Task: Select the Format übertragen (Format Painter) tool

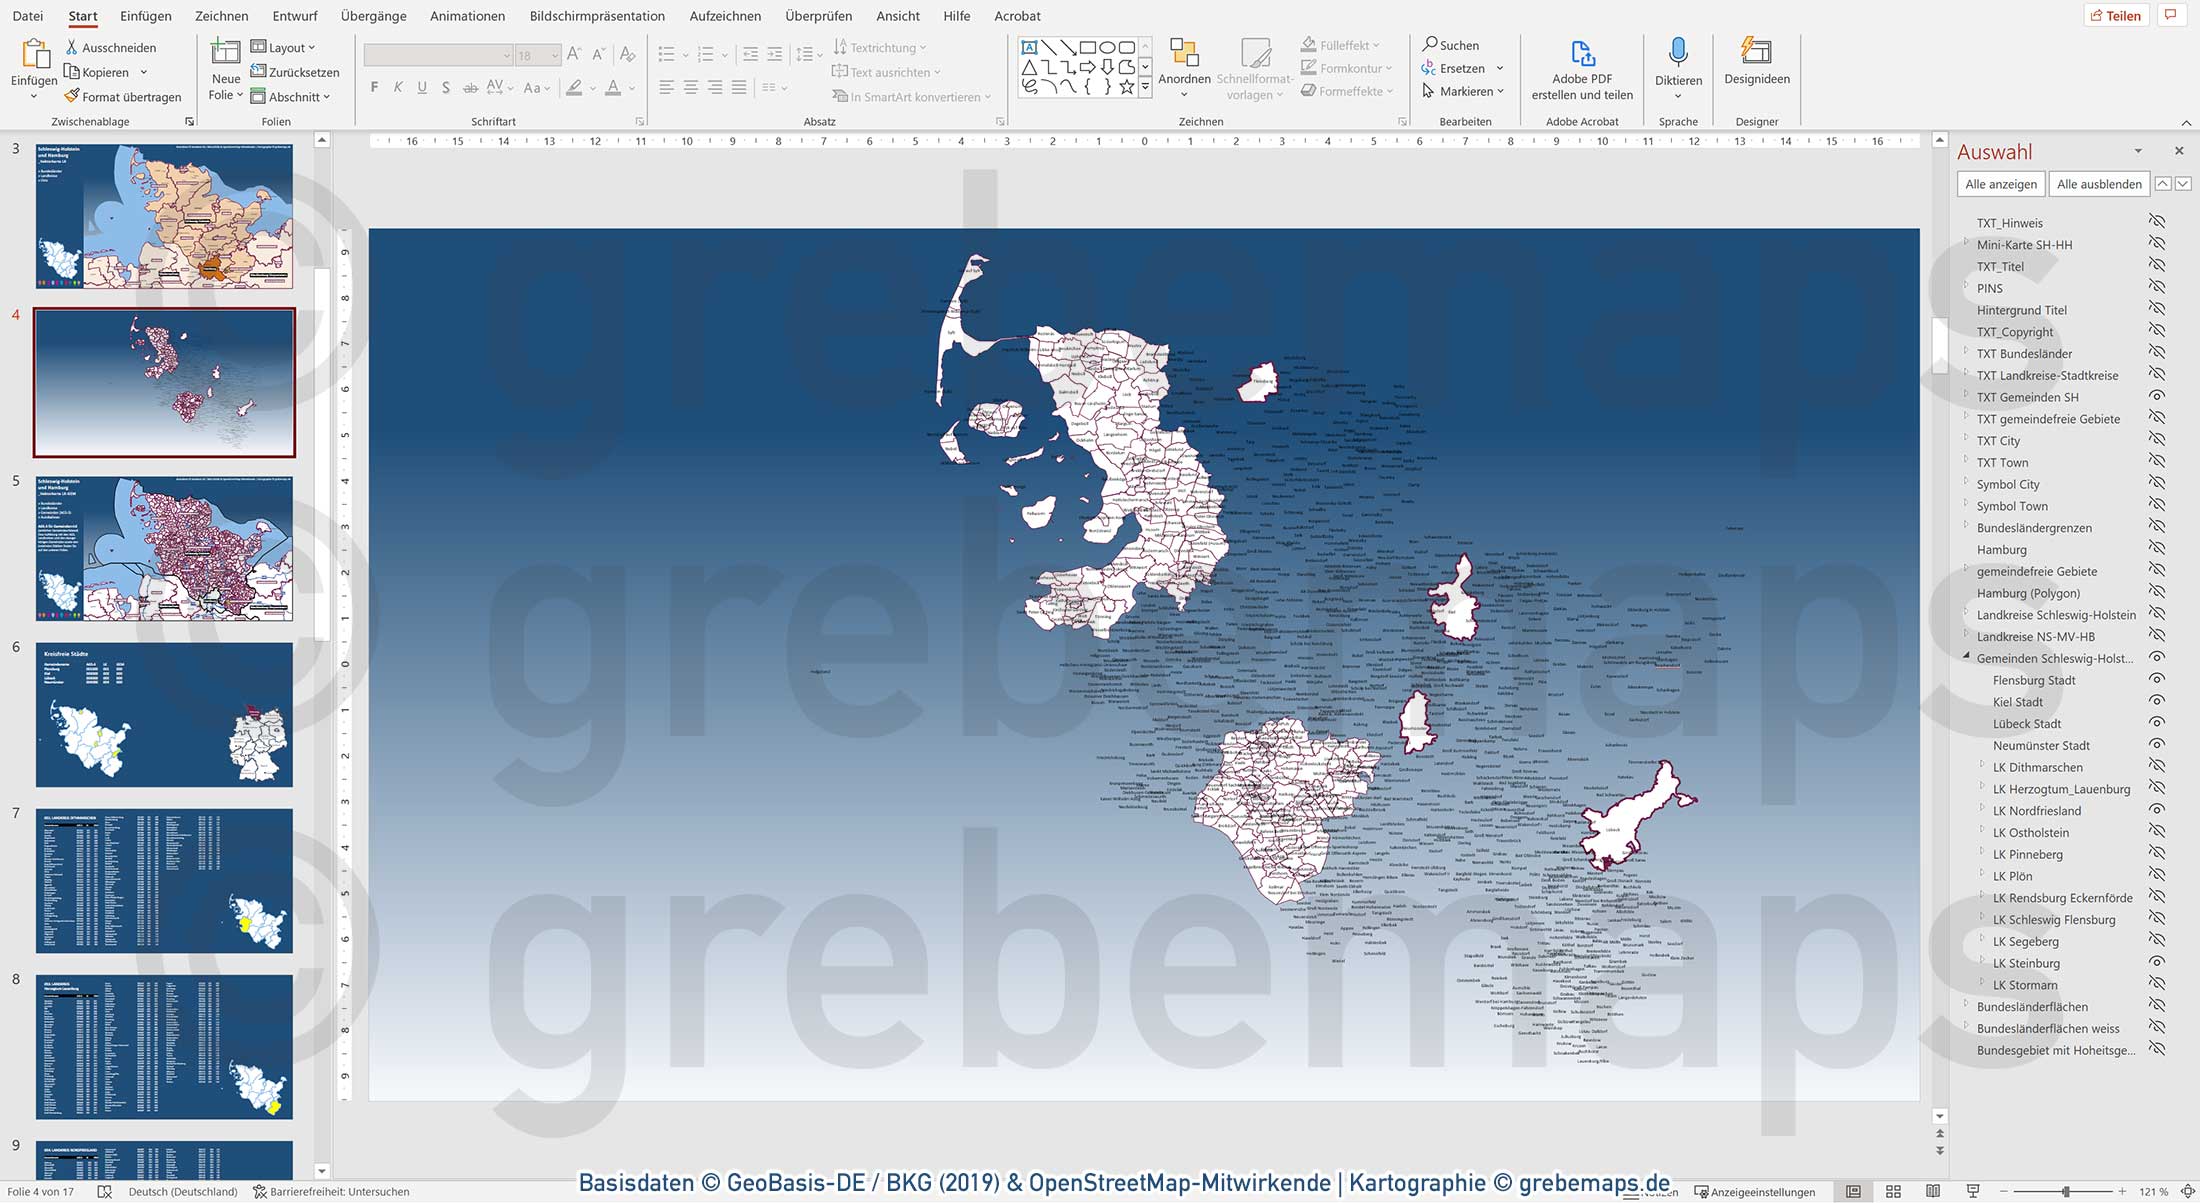Action: pos(124,96)
